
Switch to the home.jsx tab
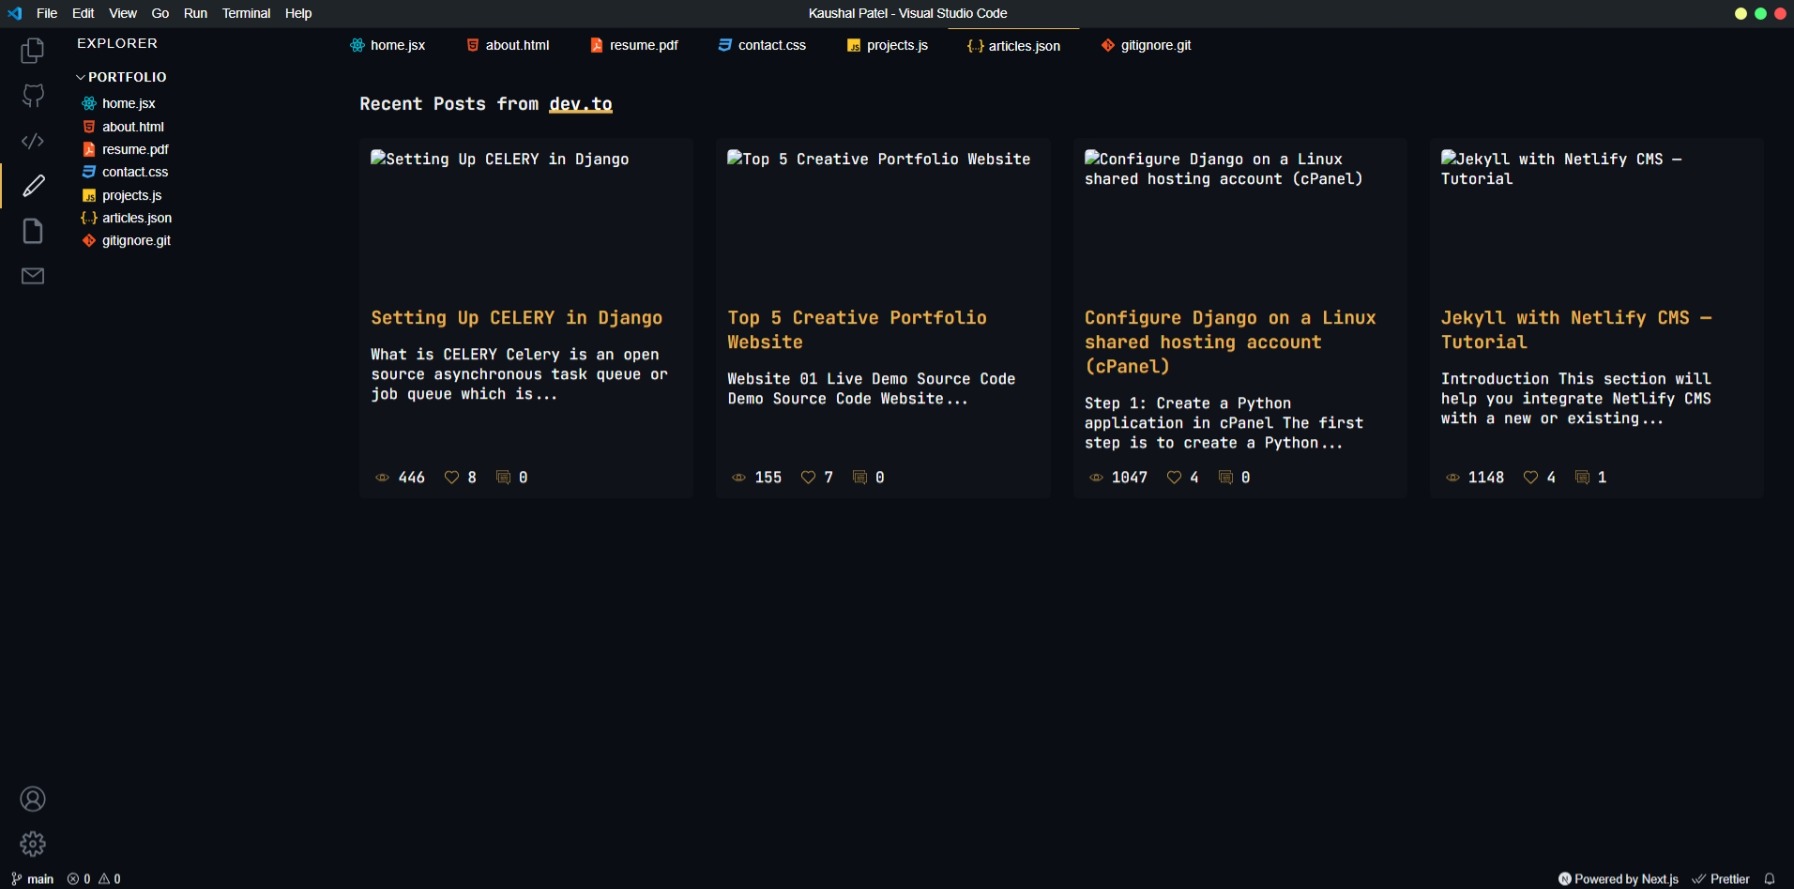pos(388,45)
